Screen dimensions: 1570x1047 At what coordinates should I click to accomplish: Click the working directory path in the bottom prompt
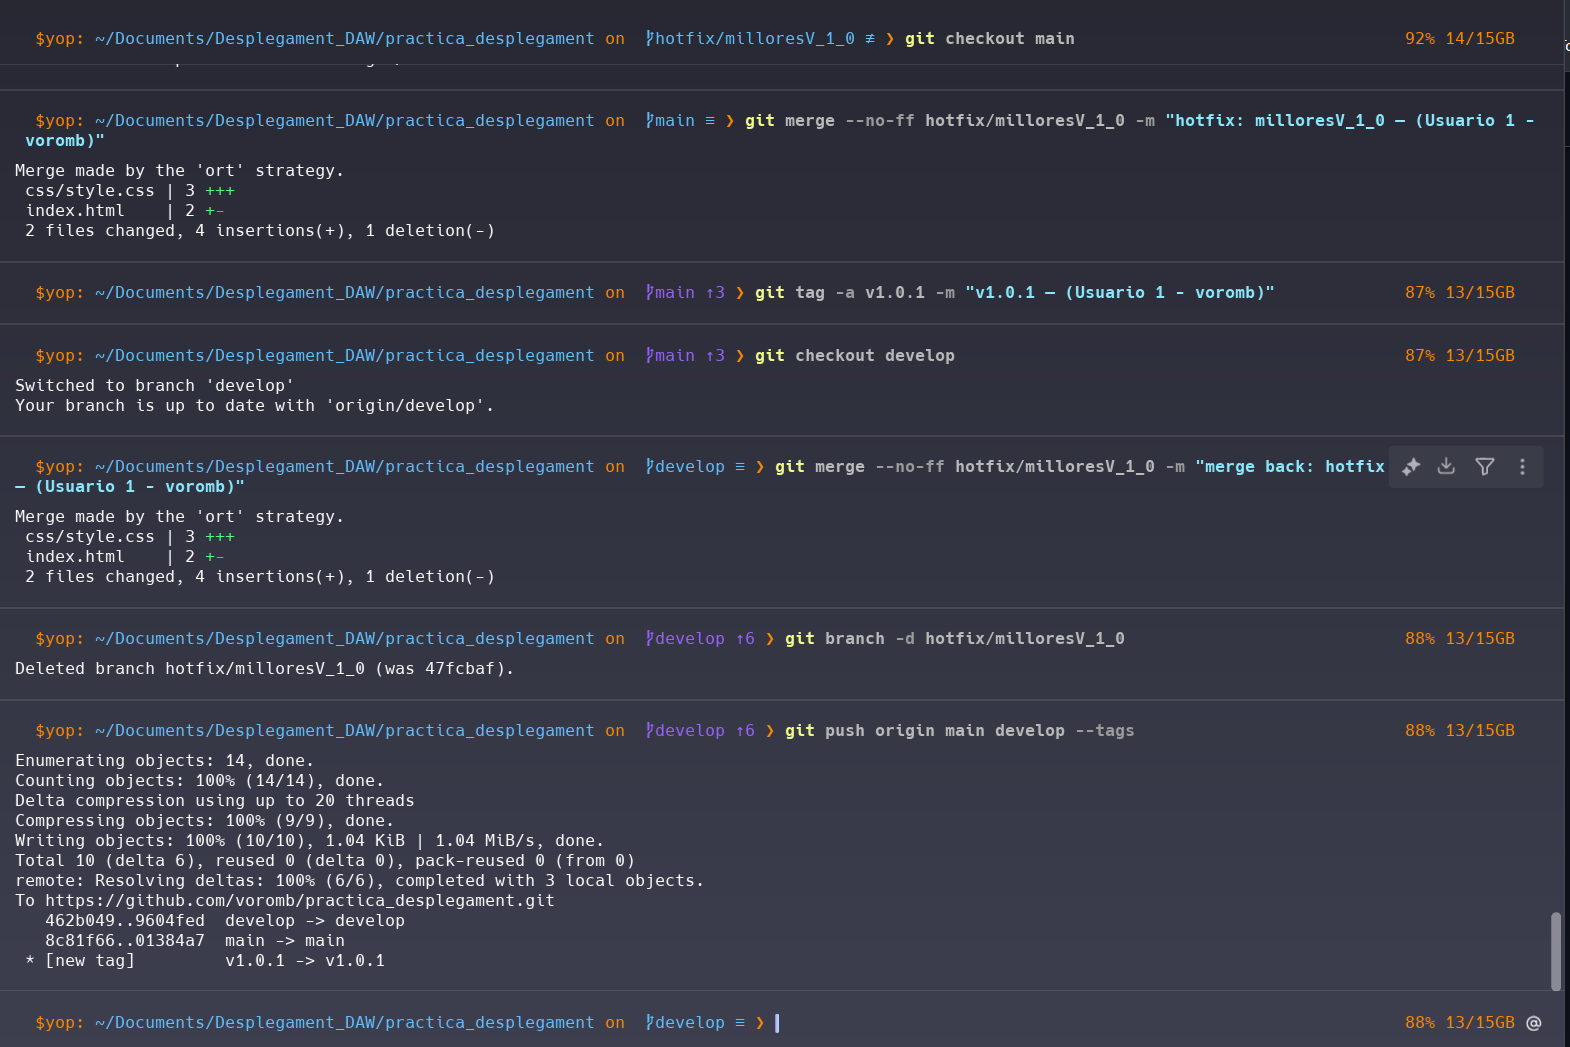[344, 1022]
